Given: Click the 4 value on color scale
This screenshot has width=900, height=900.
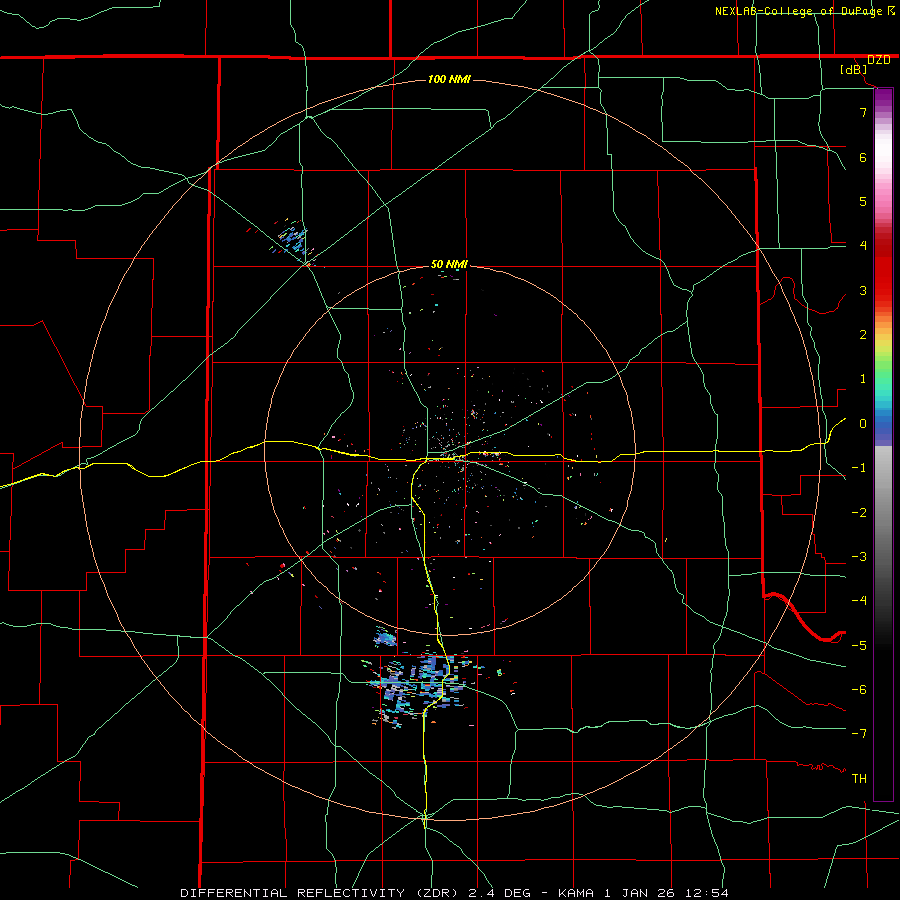Looking at the screenshot, I should click(863, 246).
